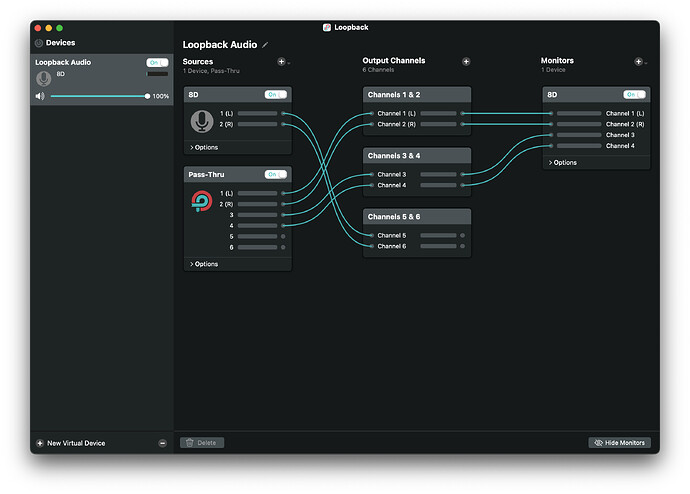Click the 8D monitor title bar
Screen dimensions: 690x494
596,95
